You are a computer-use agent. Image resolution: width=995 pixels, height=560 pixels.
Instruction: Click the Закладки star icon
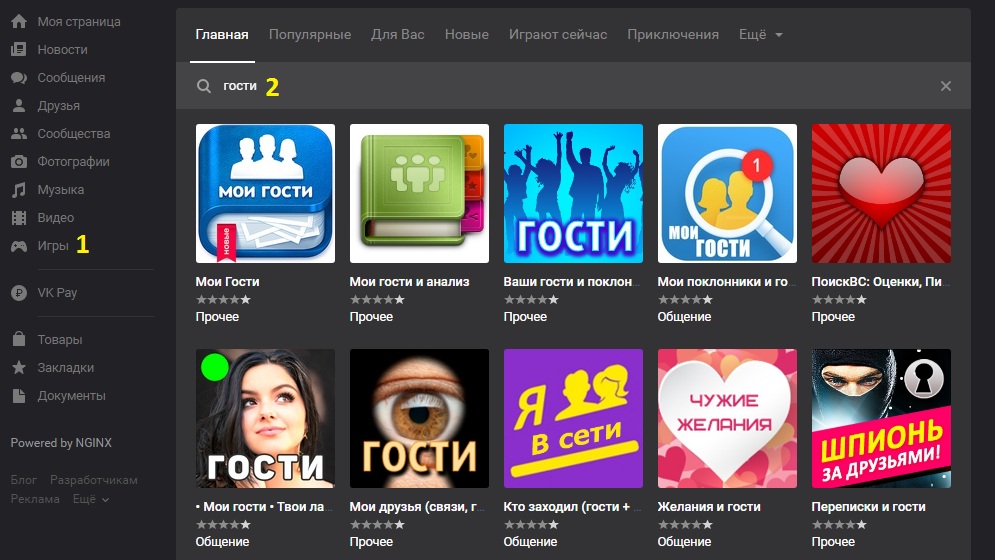(x=19, y=368)
